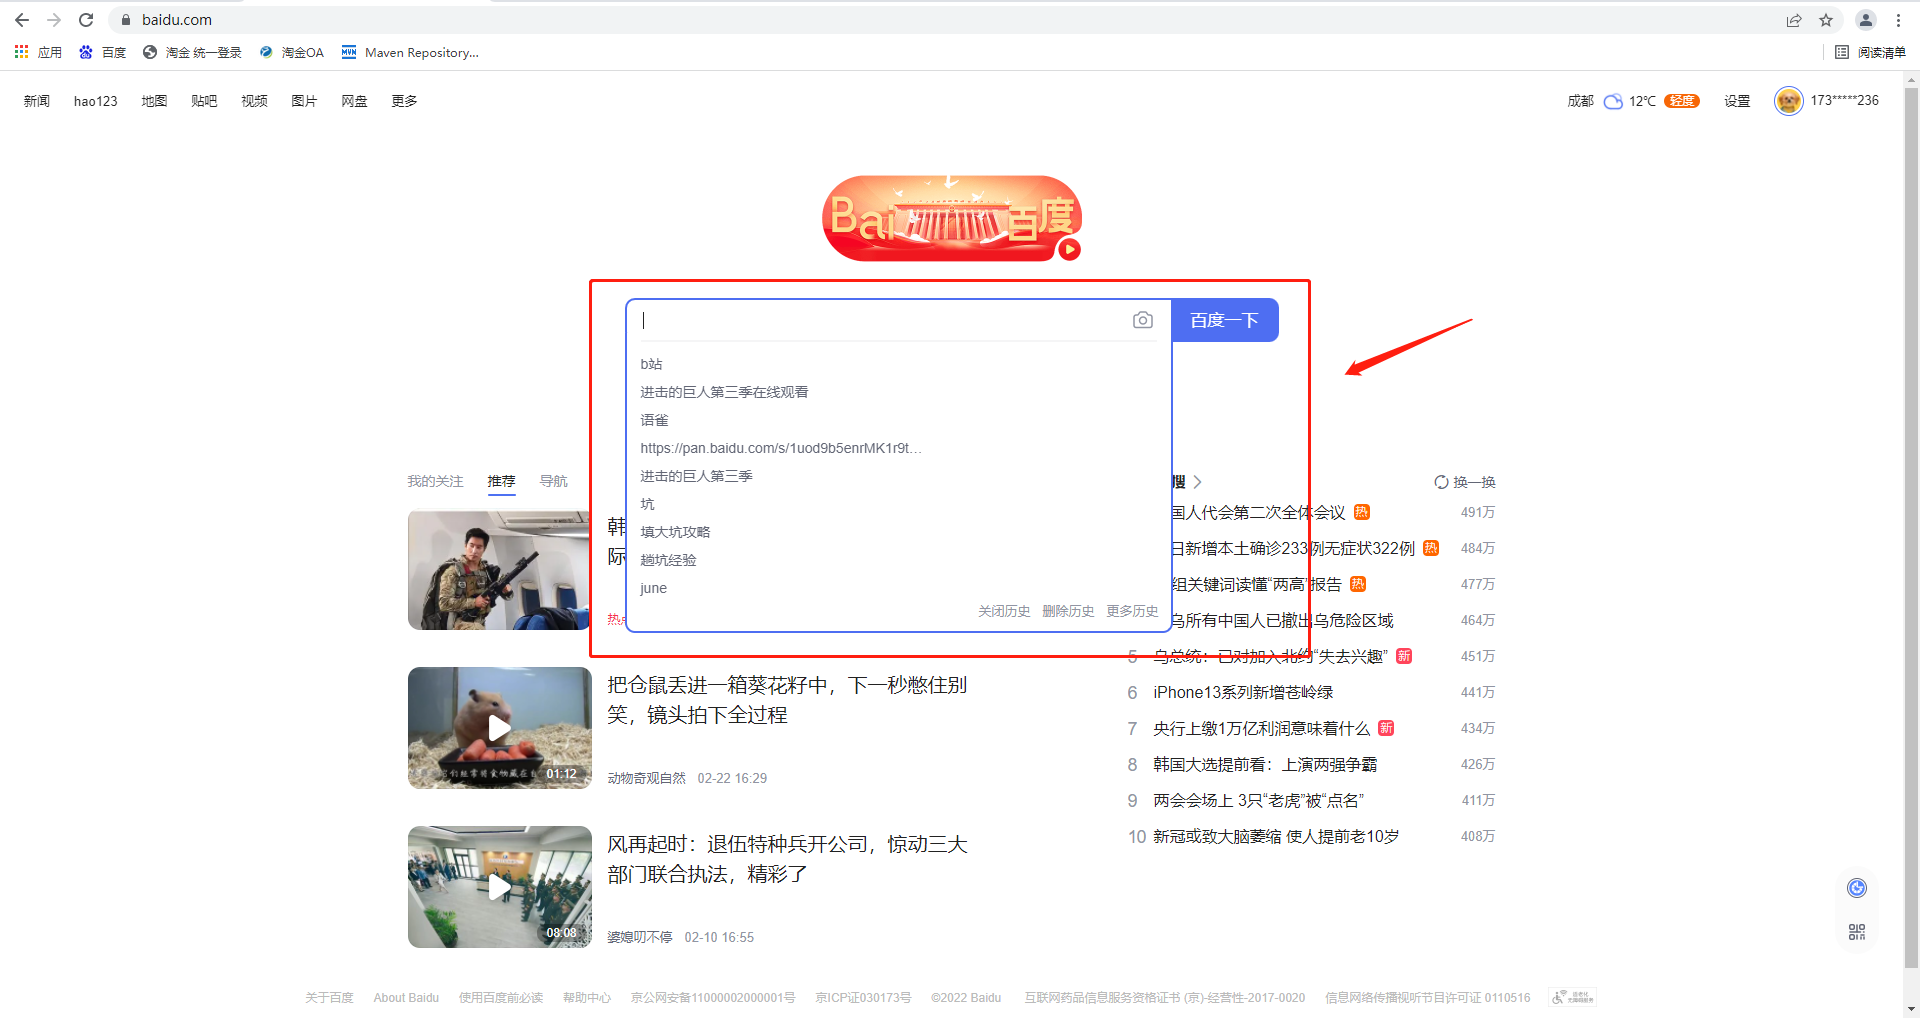
Task: Bookmark this page with the star icon
Action: [x=1826, y=20]
